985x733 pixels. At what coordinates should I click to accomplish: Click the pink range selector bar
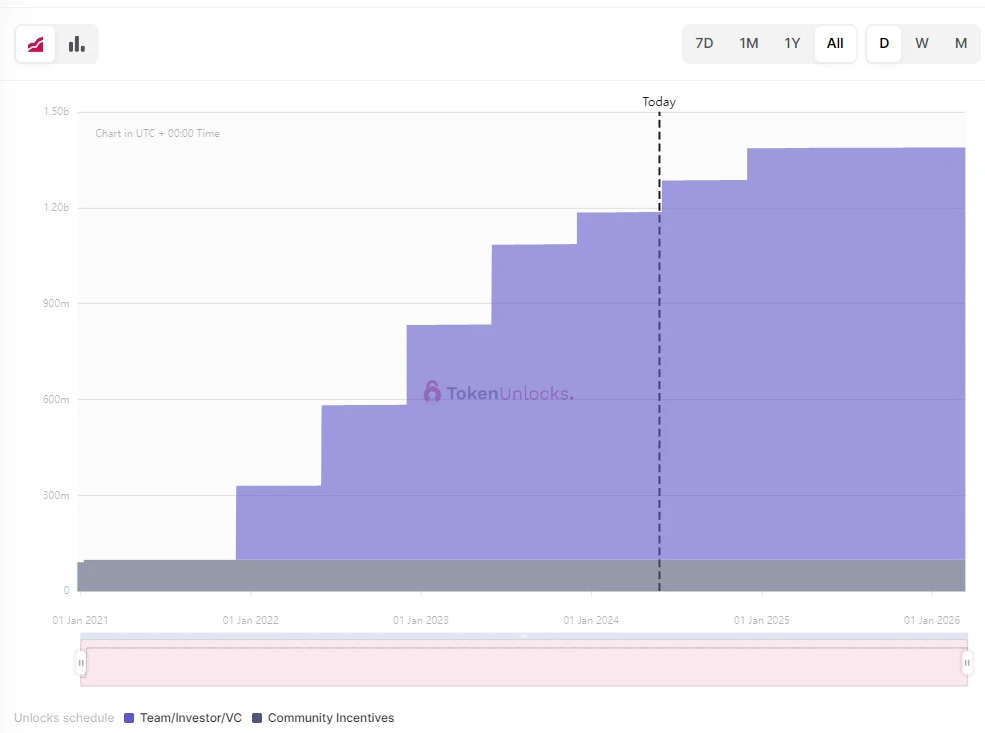click(524, 666)
